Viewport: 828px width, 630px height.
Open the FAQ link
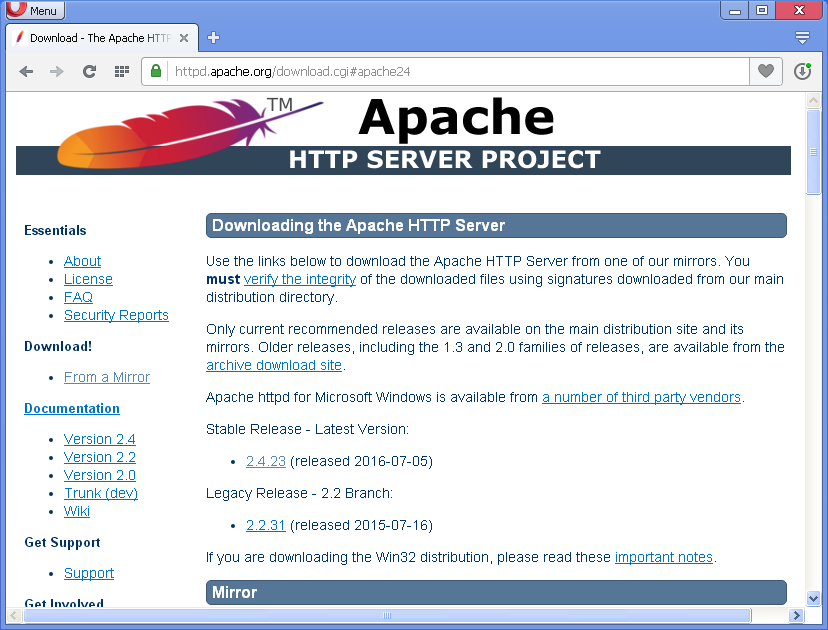point(78,297)
